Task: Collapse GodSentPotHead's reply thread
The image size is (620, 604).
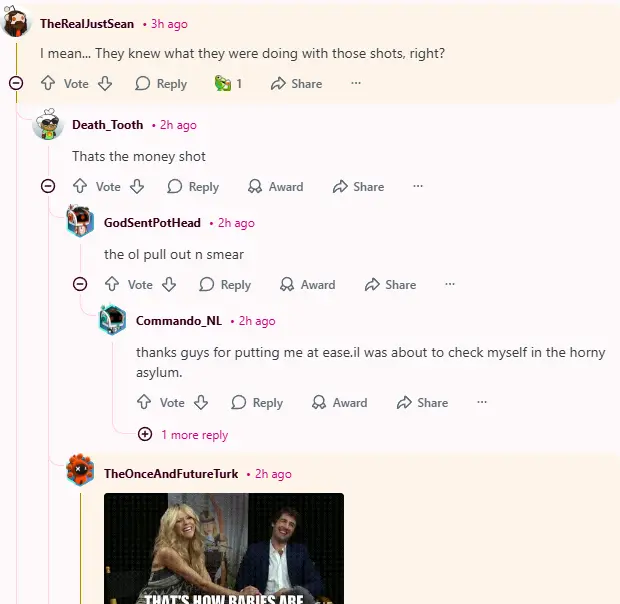Action: tap(80, 285)
